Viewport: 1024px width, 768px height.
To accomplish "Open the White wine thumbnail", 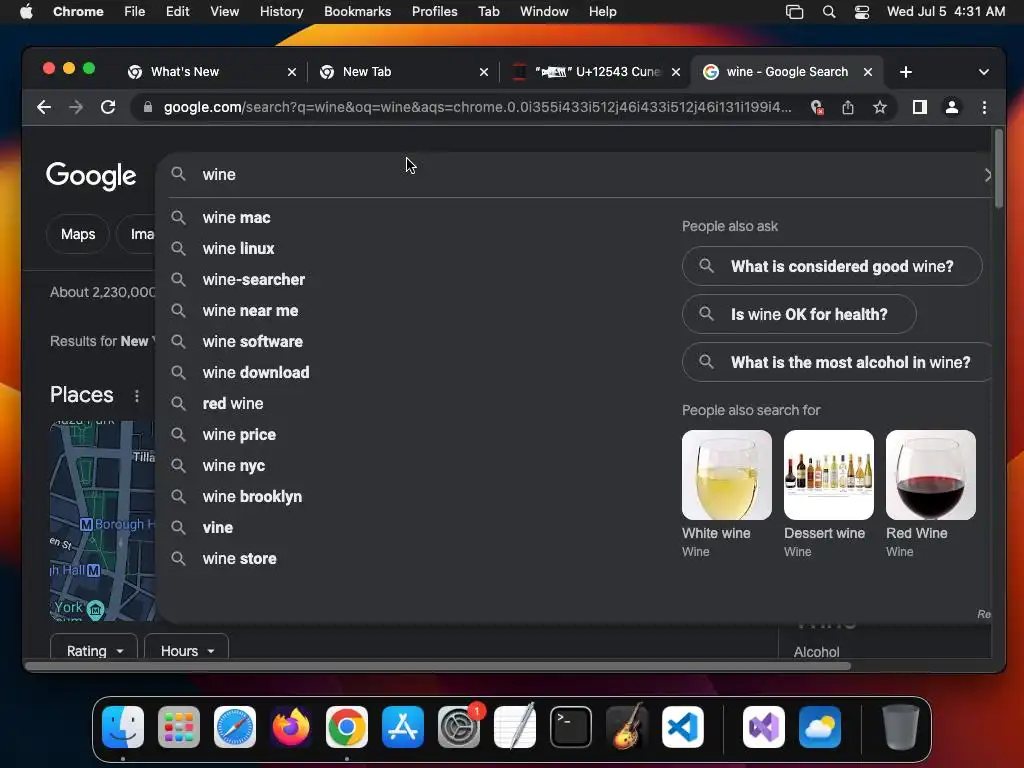I will (x=726, y=475).
